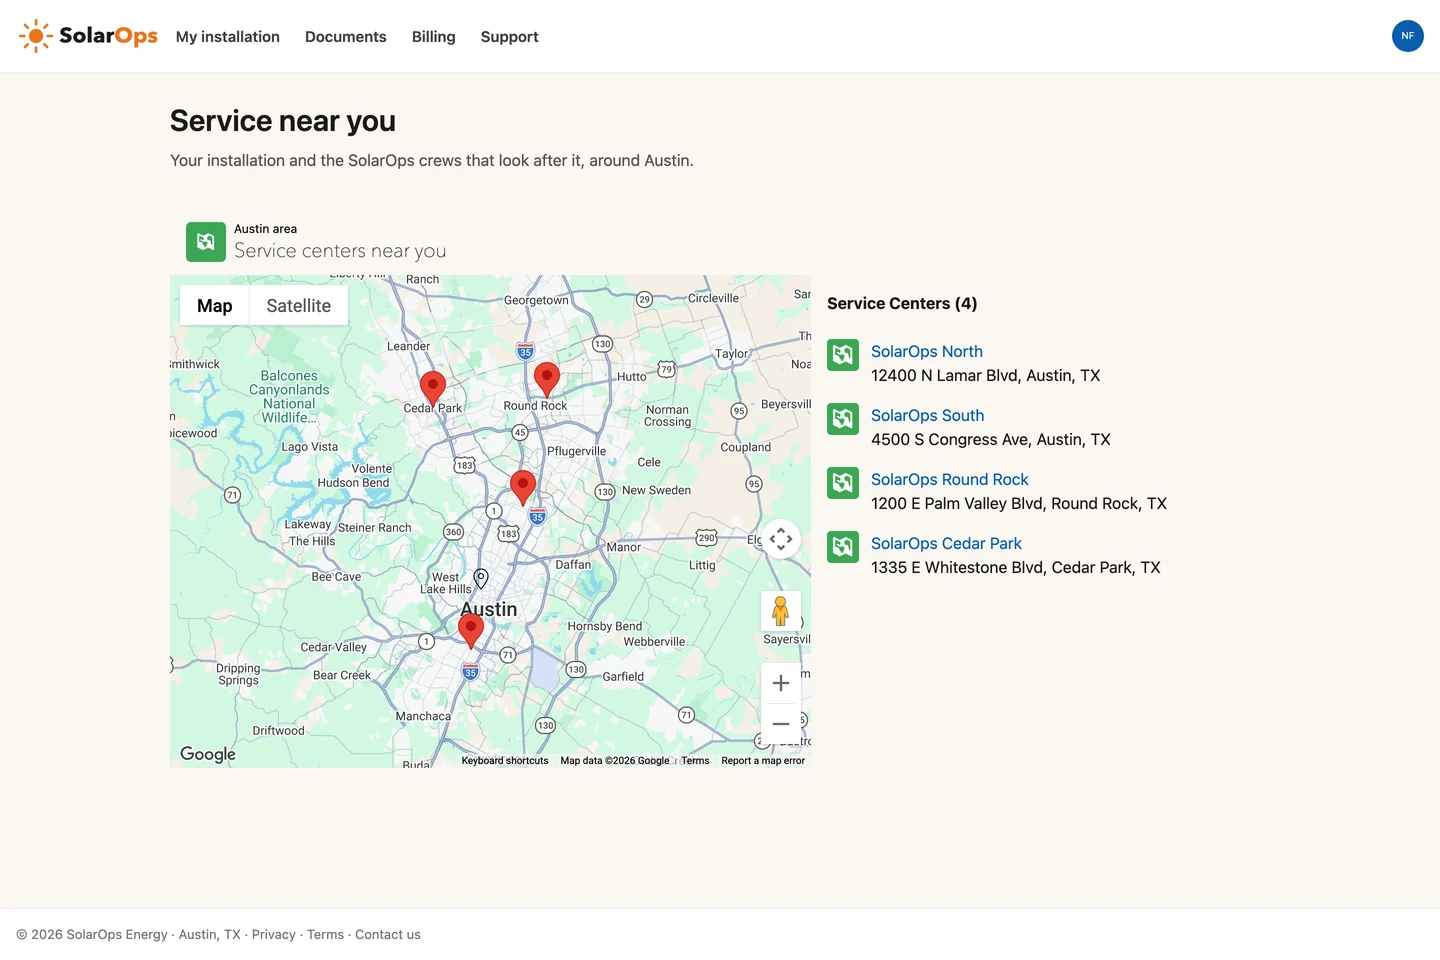Click Contact us in the footer
Screen dimensions: 1440x960
[388, 935]
